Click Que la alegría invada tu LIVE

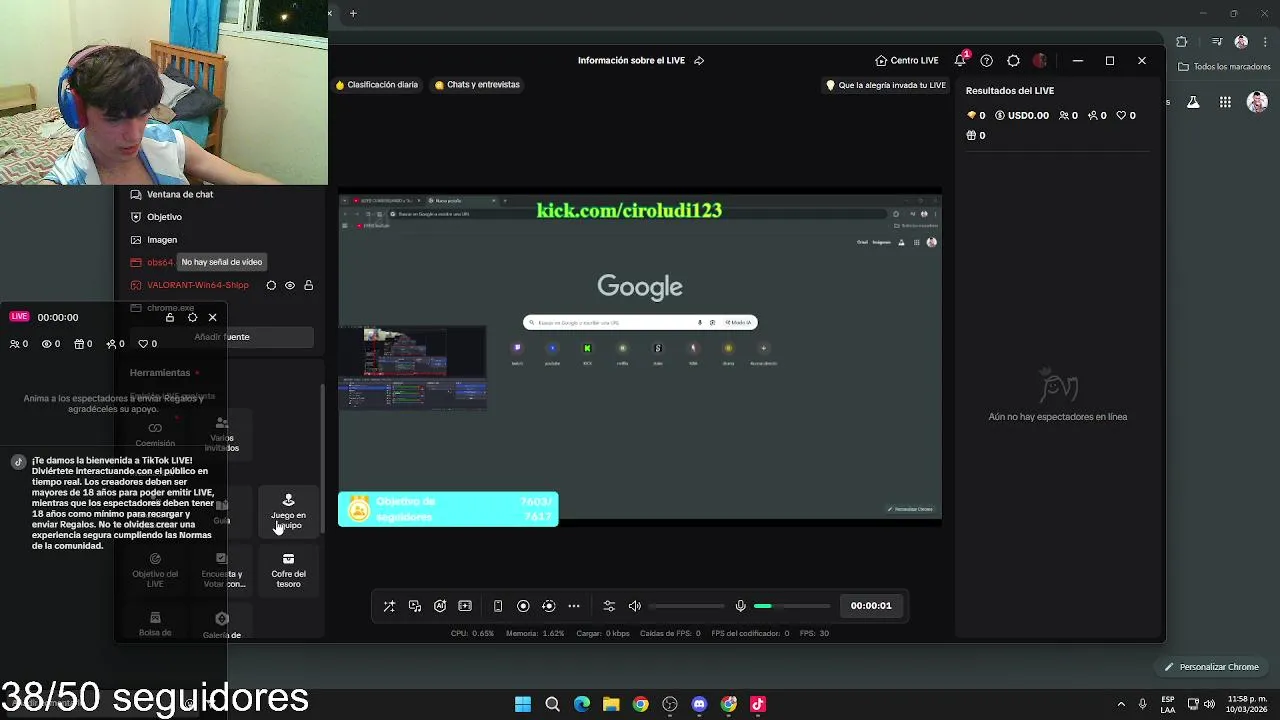[885, 85]
